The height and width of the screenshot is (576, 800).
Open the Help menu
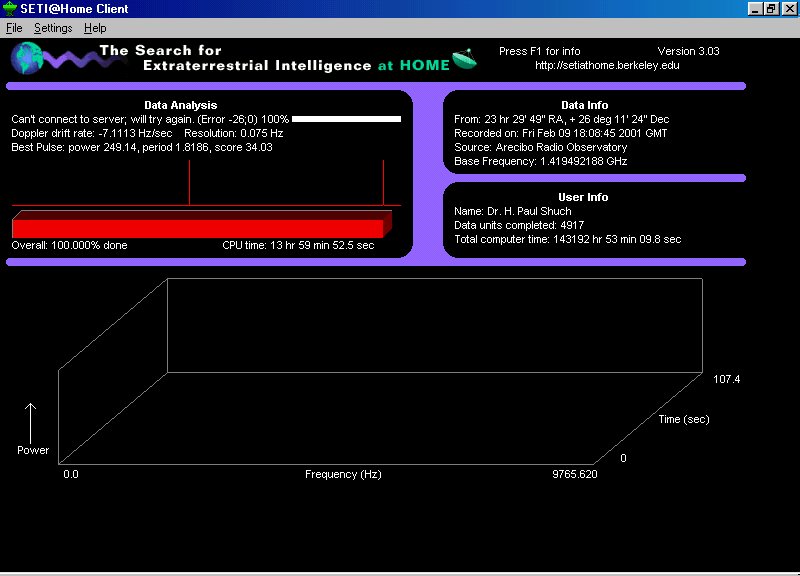[95, 28]
